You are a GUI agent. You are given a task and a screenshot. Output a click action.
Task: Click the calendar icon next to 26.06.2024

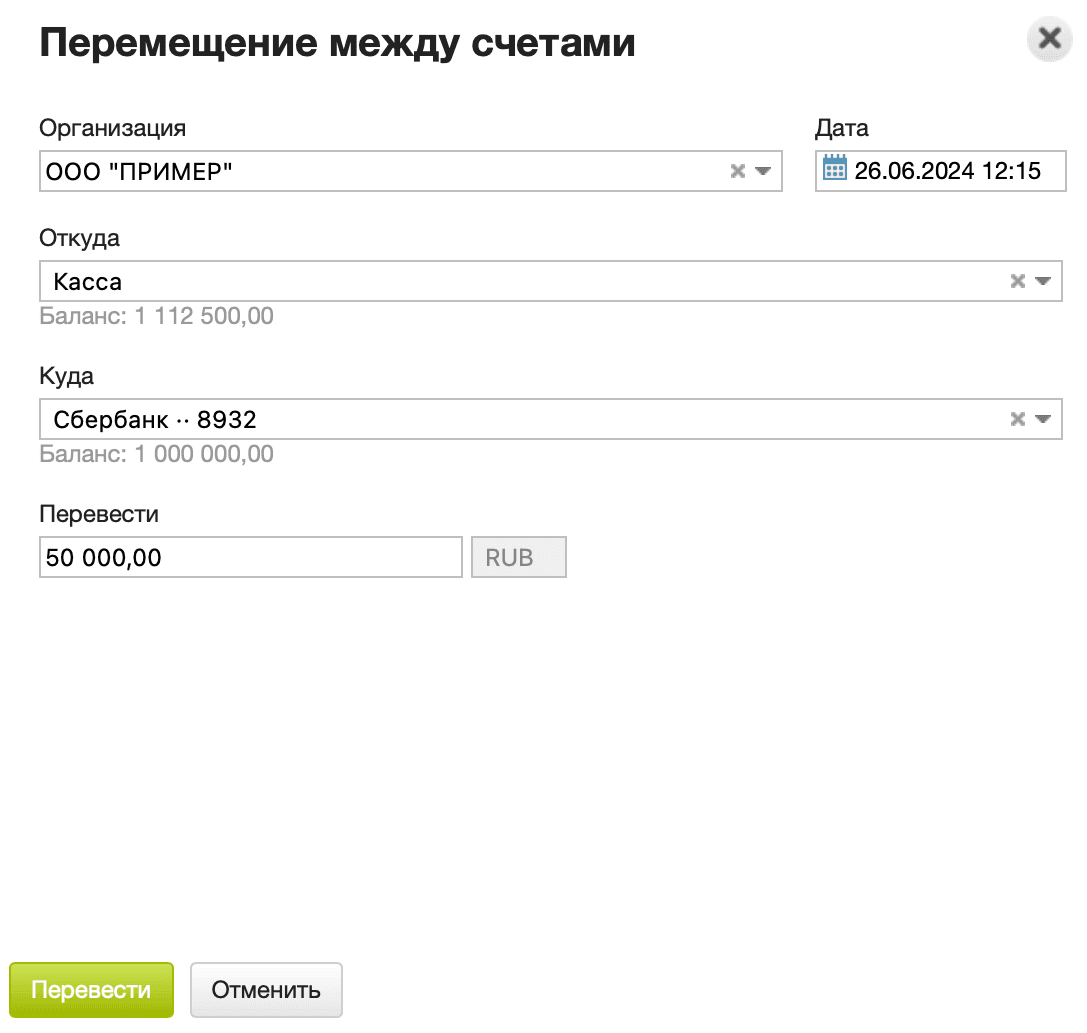click(836, 170)
